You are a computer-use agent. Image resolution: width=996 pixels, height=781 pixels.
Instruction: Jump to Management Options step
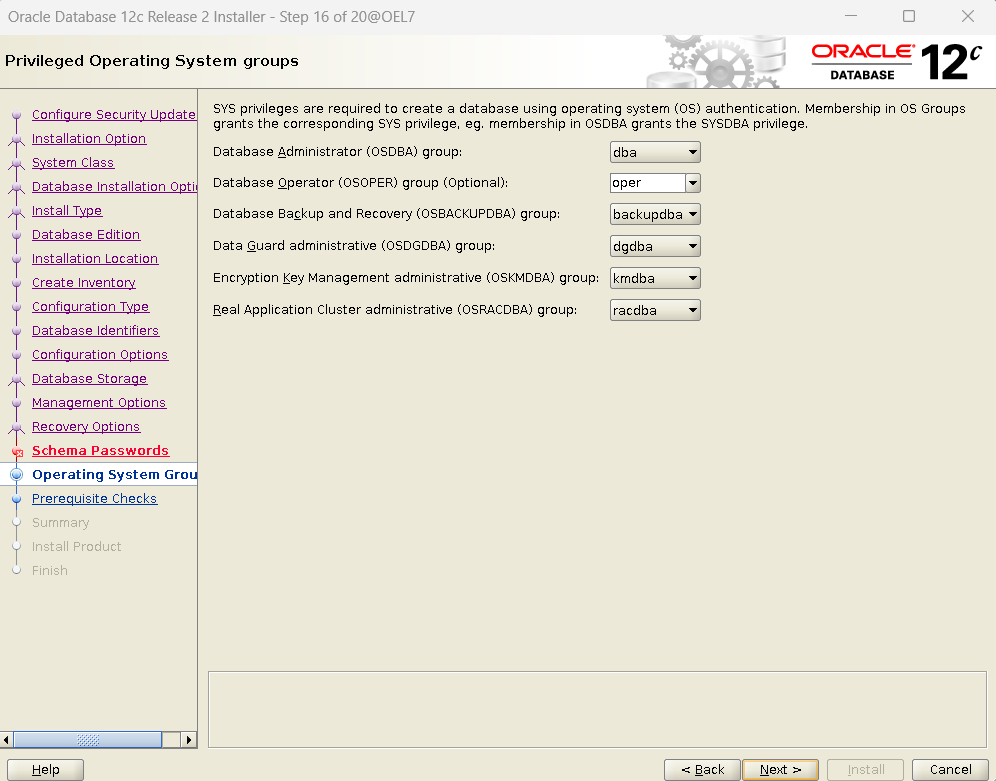click(x=99, y=403)
